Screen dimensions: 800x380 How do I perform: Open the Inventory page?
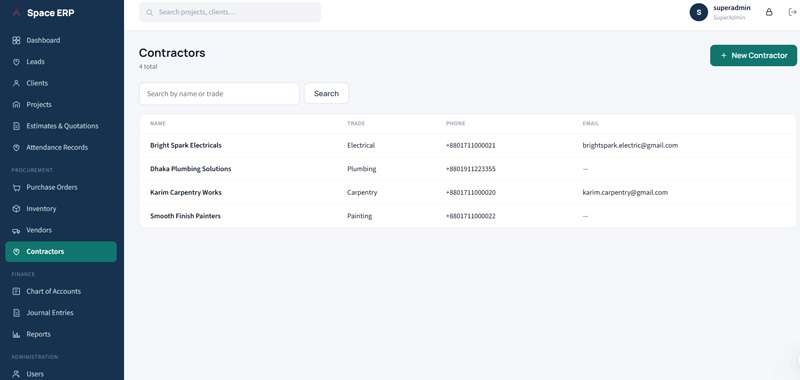click(61, 209)
